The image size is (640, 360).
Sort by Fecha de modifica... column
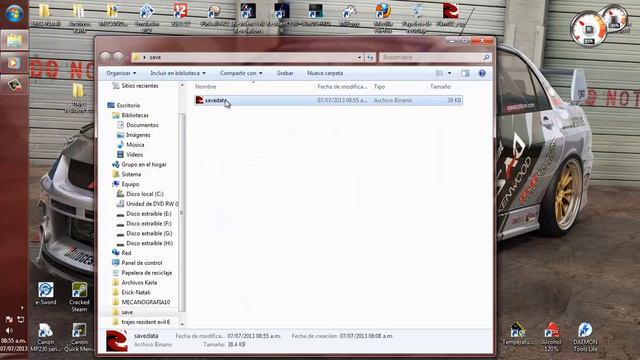point(342,87)
